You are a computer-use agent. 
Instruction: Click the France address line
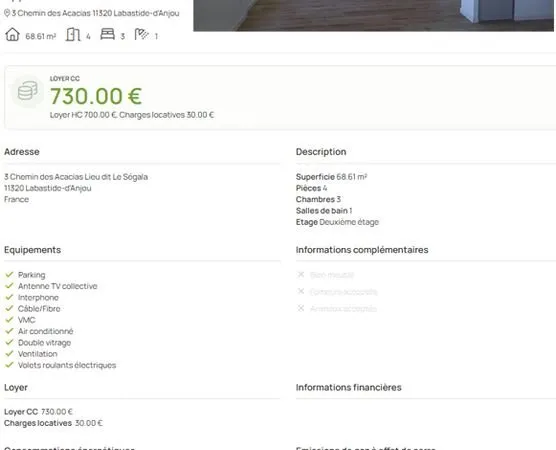16,199
